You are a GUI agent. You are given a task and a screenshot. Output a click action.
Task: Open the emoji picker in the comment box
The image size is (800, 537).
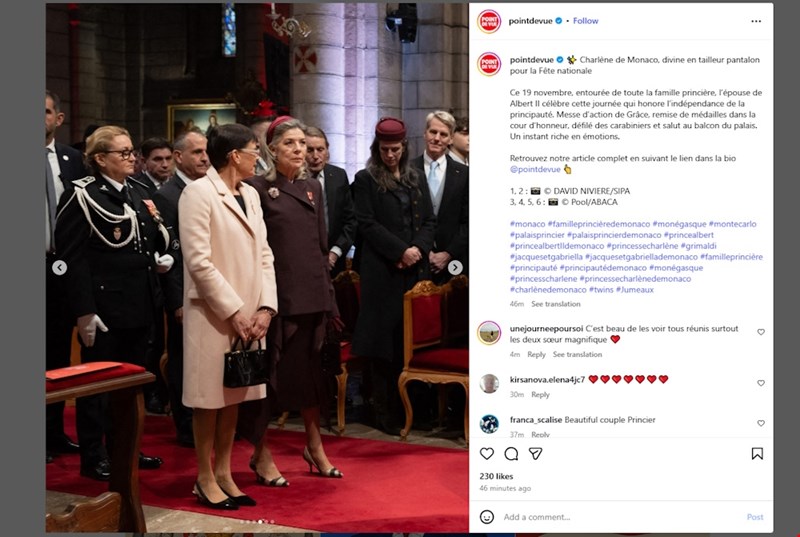tap(487, 517)
